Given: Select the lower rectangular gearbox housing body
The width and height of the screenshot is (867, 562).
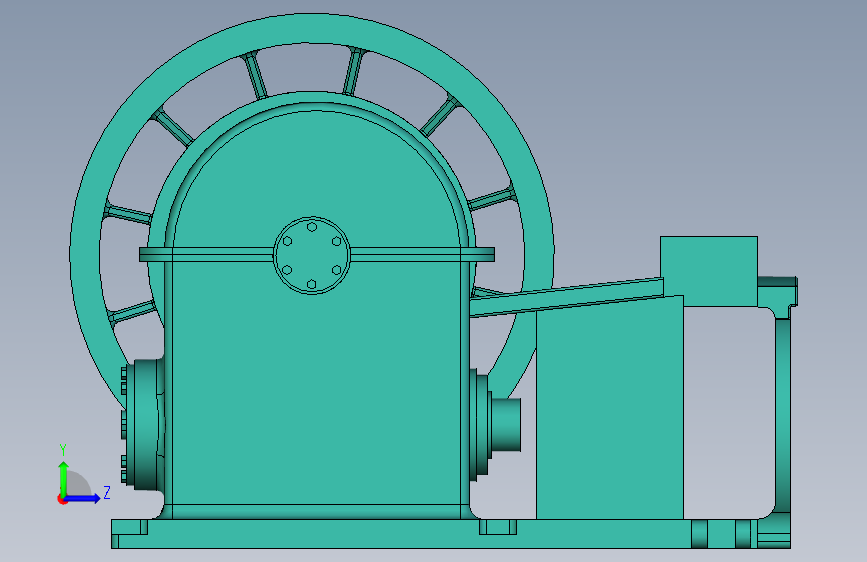Looking at the screenshot, I should tap(316, 387).
